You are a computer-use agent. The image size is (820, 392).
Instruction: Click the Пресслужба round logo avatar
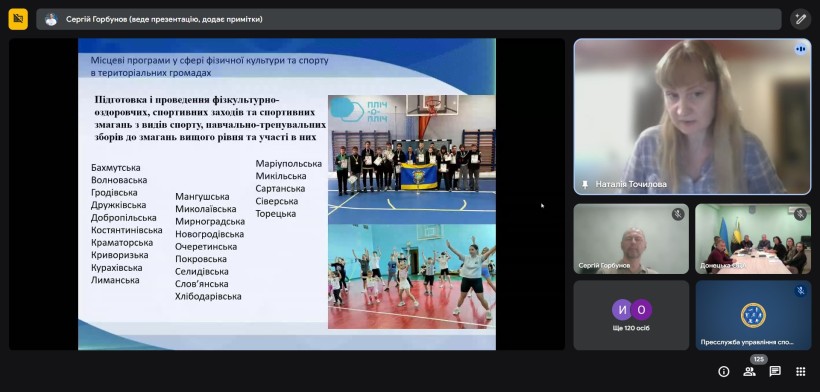point(753,315)
